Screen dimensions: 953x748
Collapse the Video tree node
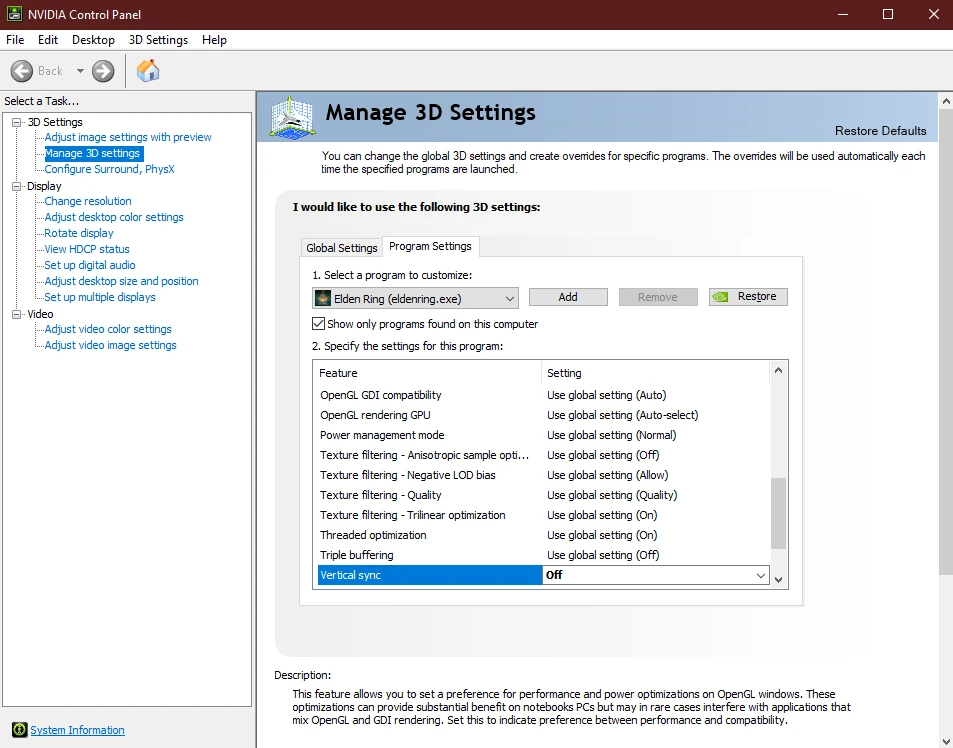coord(17,314)
